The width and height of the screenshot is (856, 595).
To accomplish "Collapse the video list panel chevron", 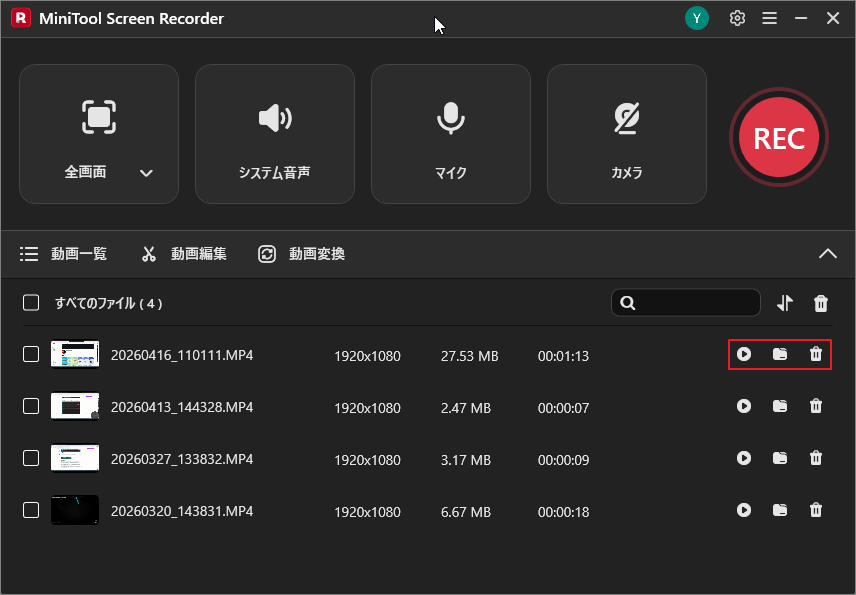I will [x=828, y=253].
